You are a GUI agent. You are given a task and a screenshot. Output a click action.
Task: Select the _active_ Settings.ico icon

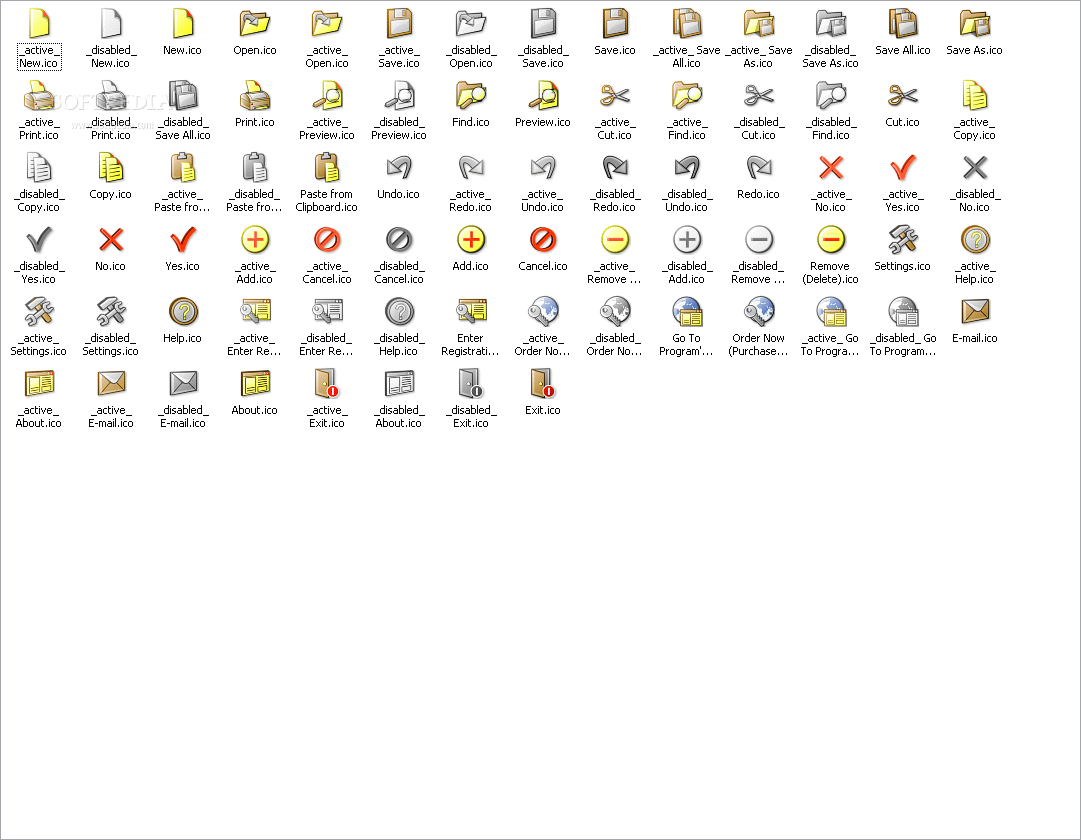point(39,312)
